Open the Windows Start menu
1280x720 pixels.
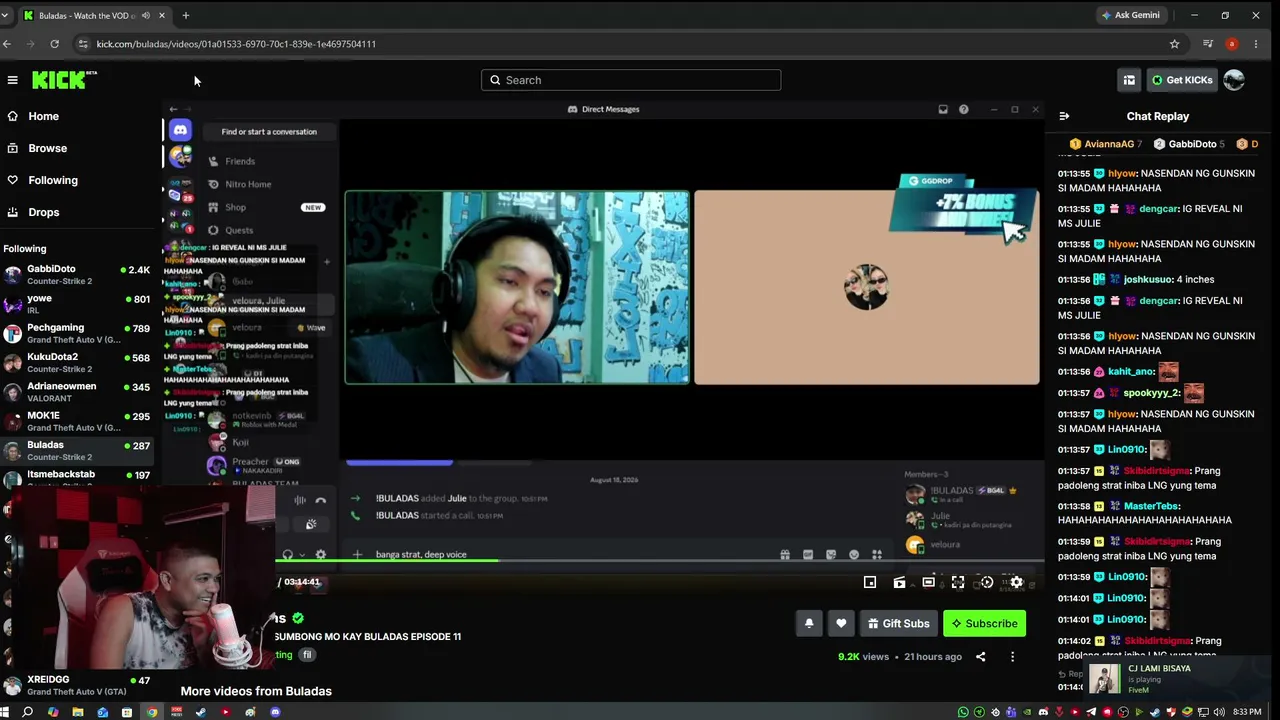tap(6, 712)
